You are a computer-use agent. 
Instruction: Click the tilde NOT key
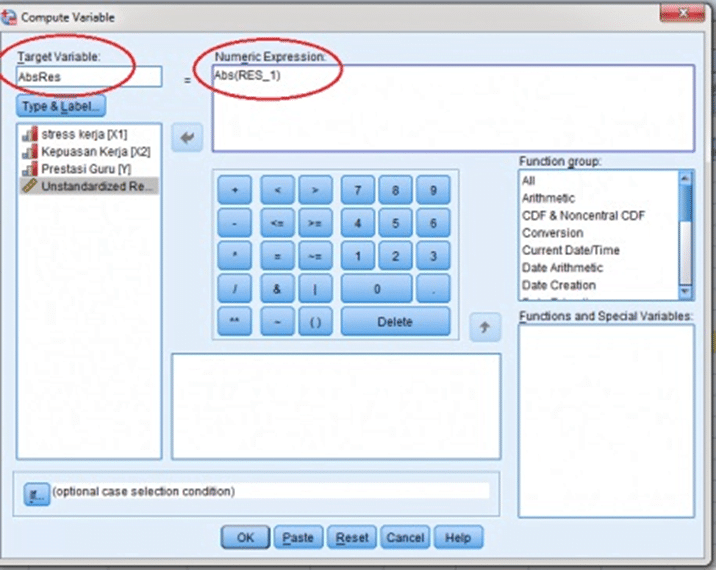point(277,322)
